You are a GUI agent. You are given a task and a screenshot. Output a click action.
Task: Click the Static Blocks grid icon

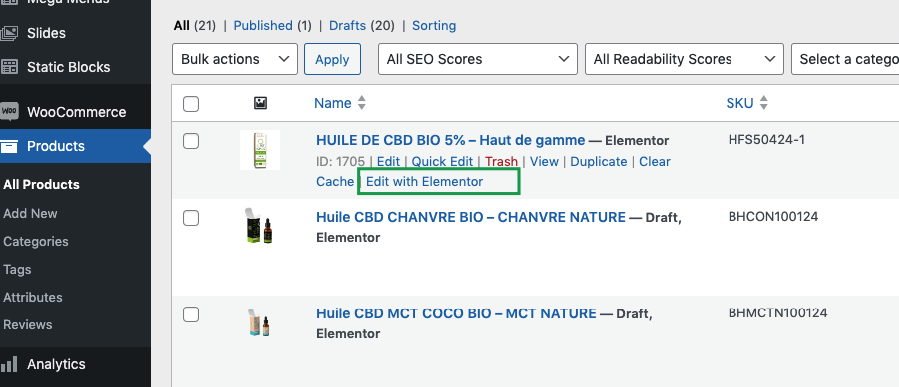click(9, 67)
